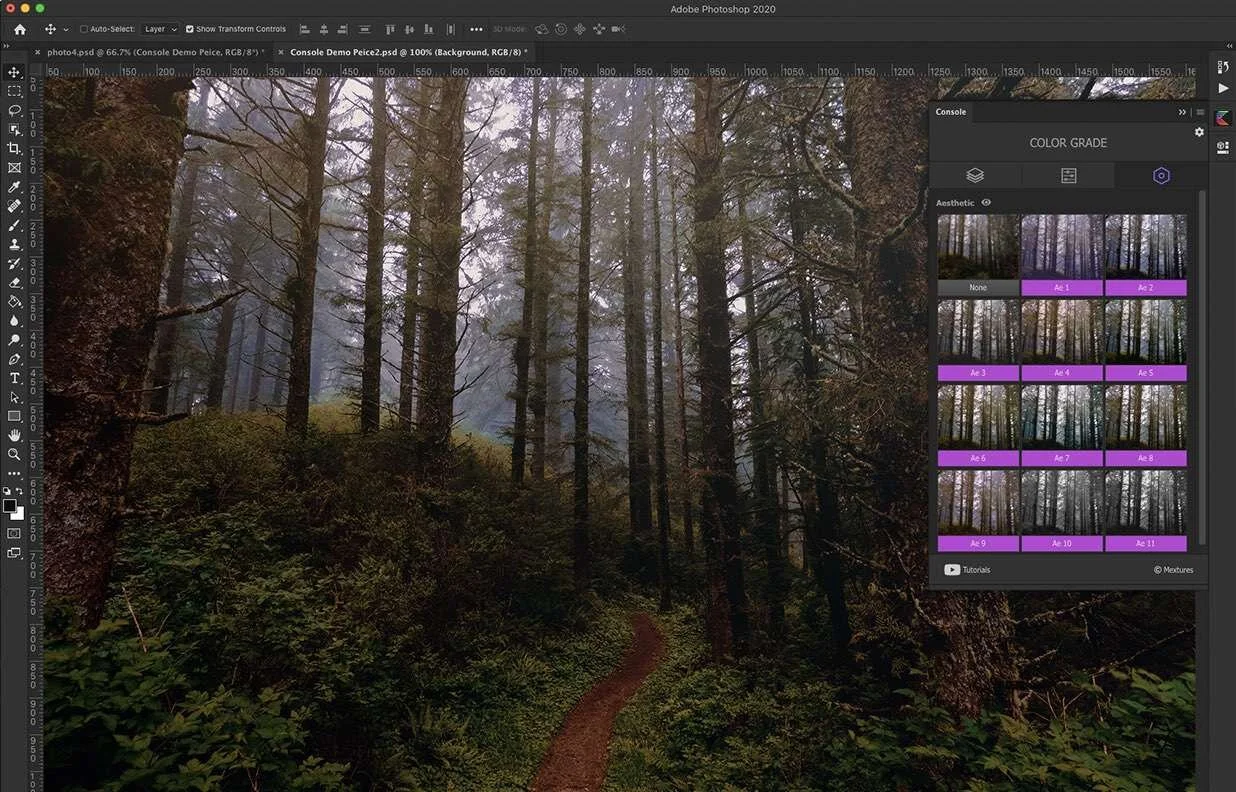Open the Tutorials link
Viewport: 1236px width, 792px height.
[x=967, y=570]
